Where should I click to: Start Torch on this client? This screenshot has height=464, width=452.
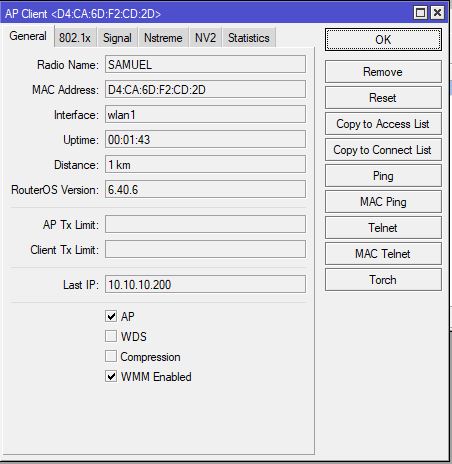click(383, 280)
